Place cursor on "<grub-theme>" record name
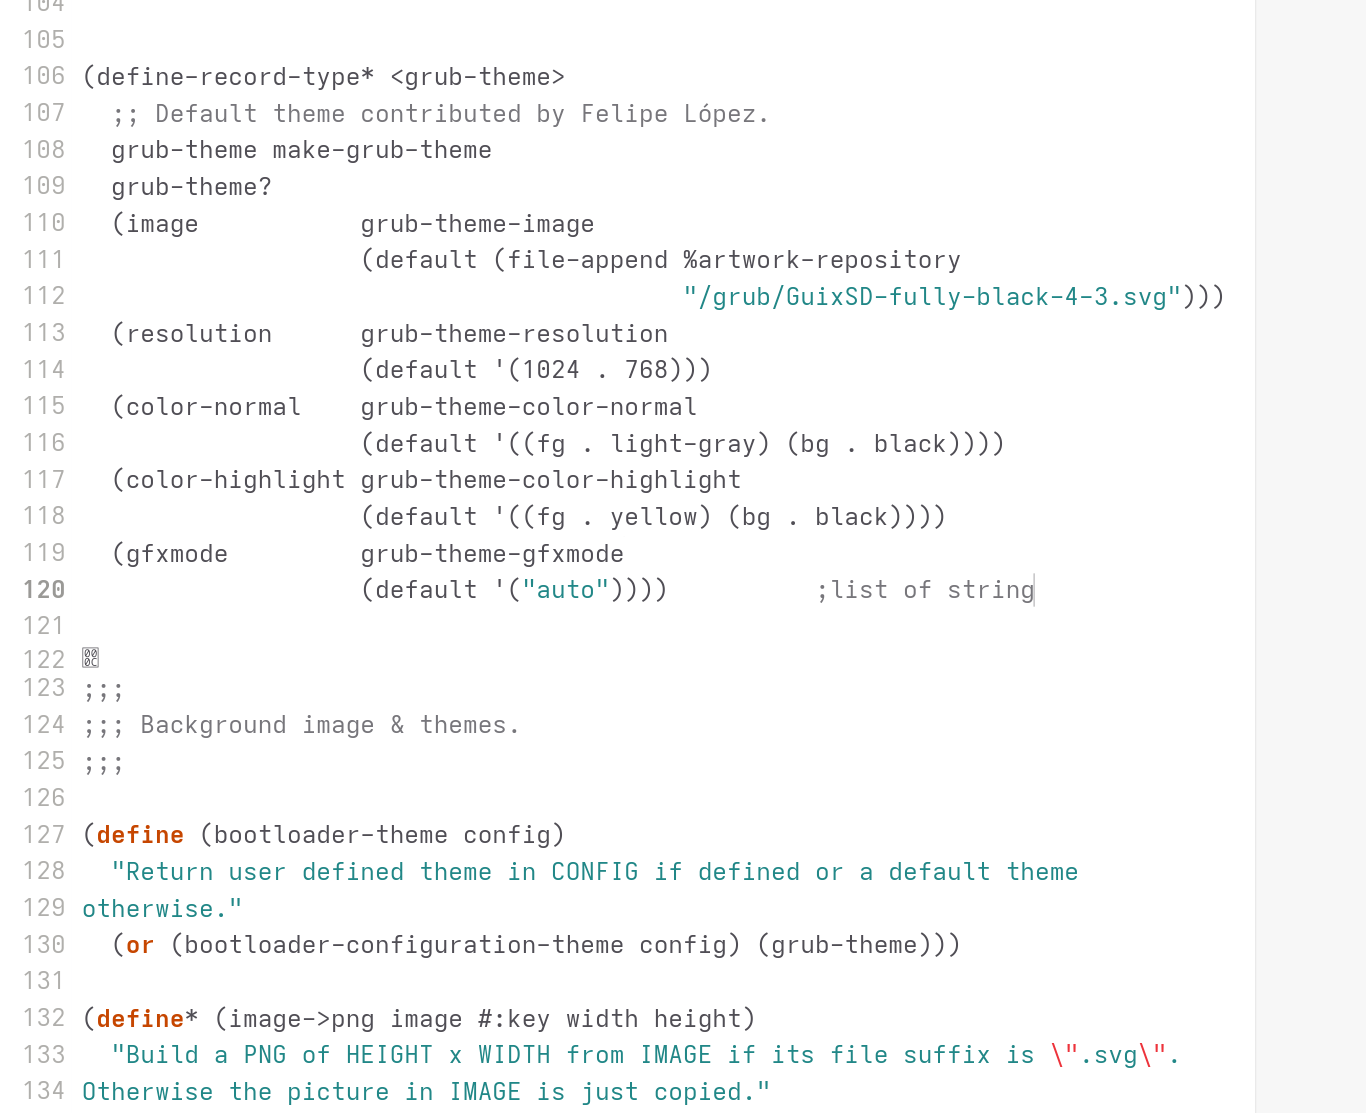 (x=478, y=77)
